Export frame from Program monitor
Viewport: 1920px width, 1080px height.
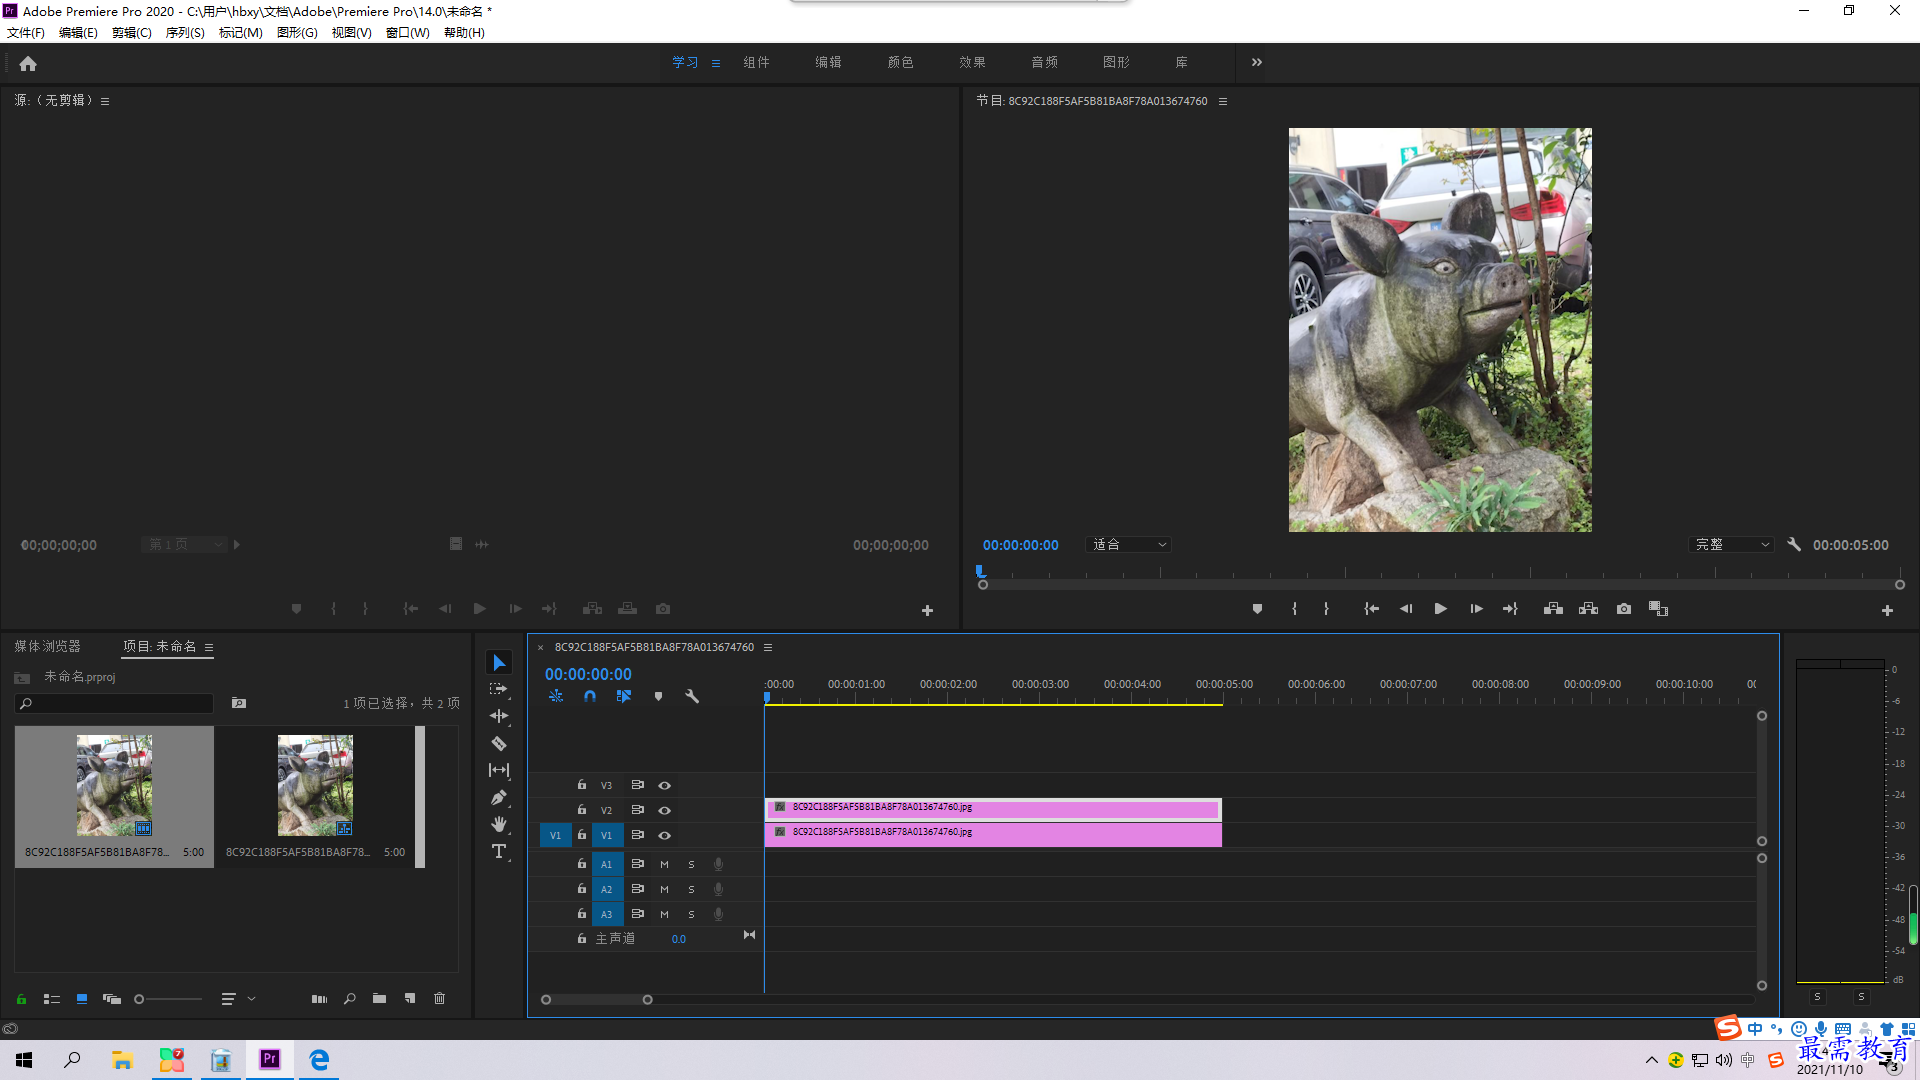[x=1624, y=609]
